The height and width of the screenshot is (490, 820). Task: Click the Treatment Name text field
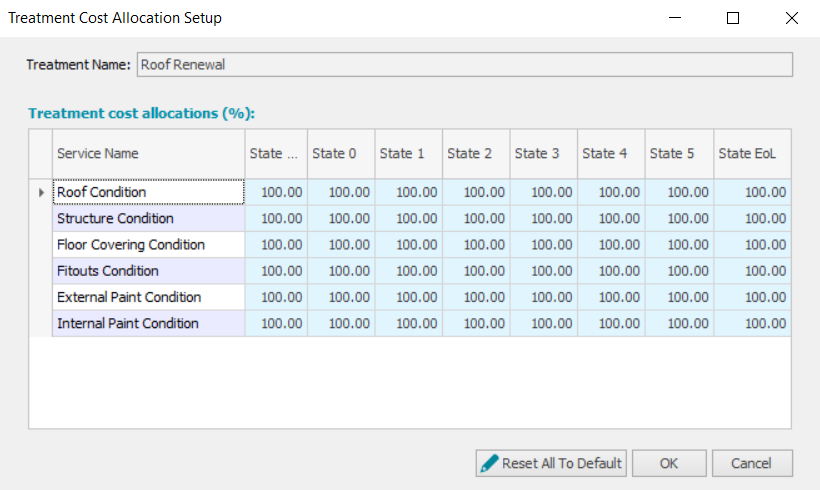coord(464,65)
